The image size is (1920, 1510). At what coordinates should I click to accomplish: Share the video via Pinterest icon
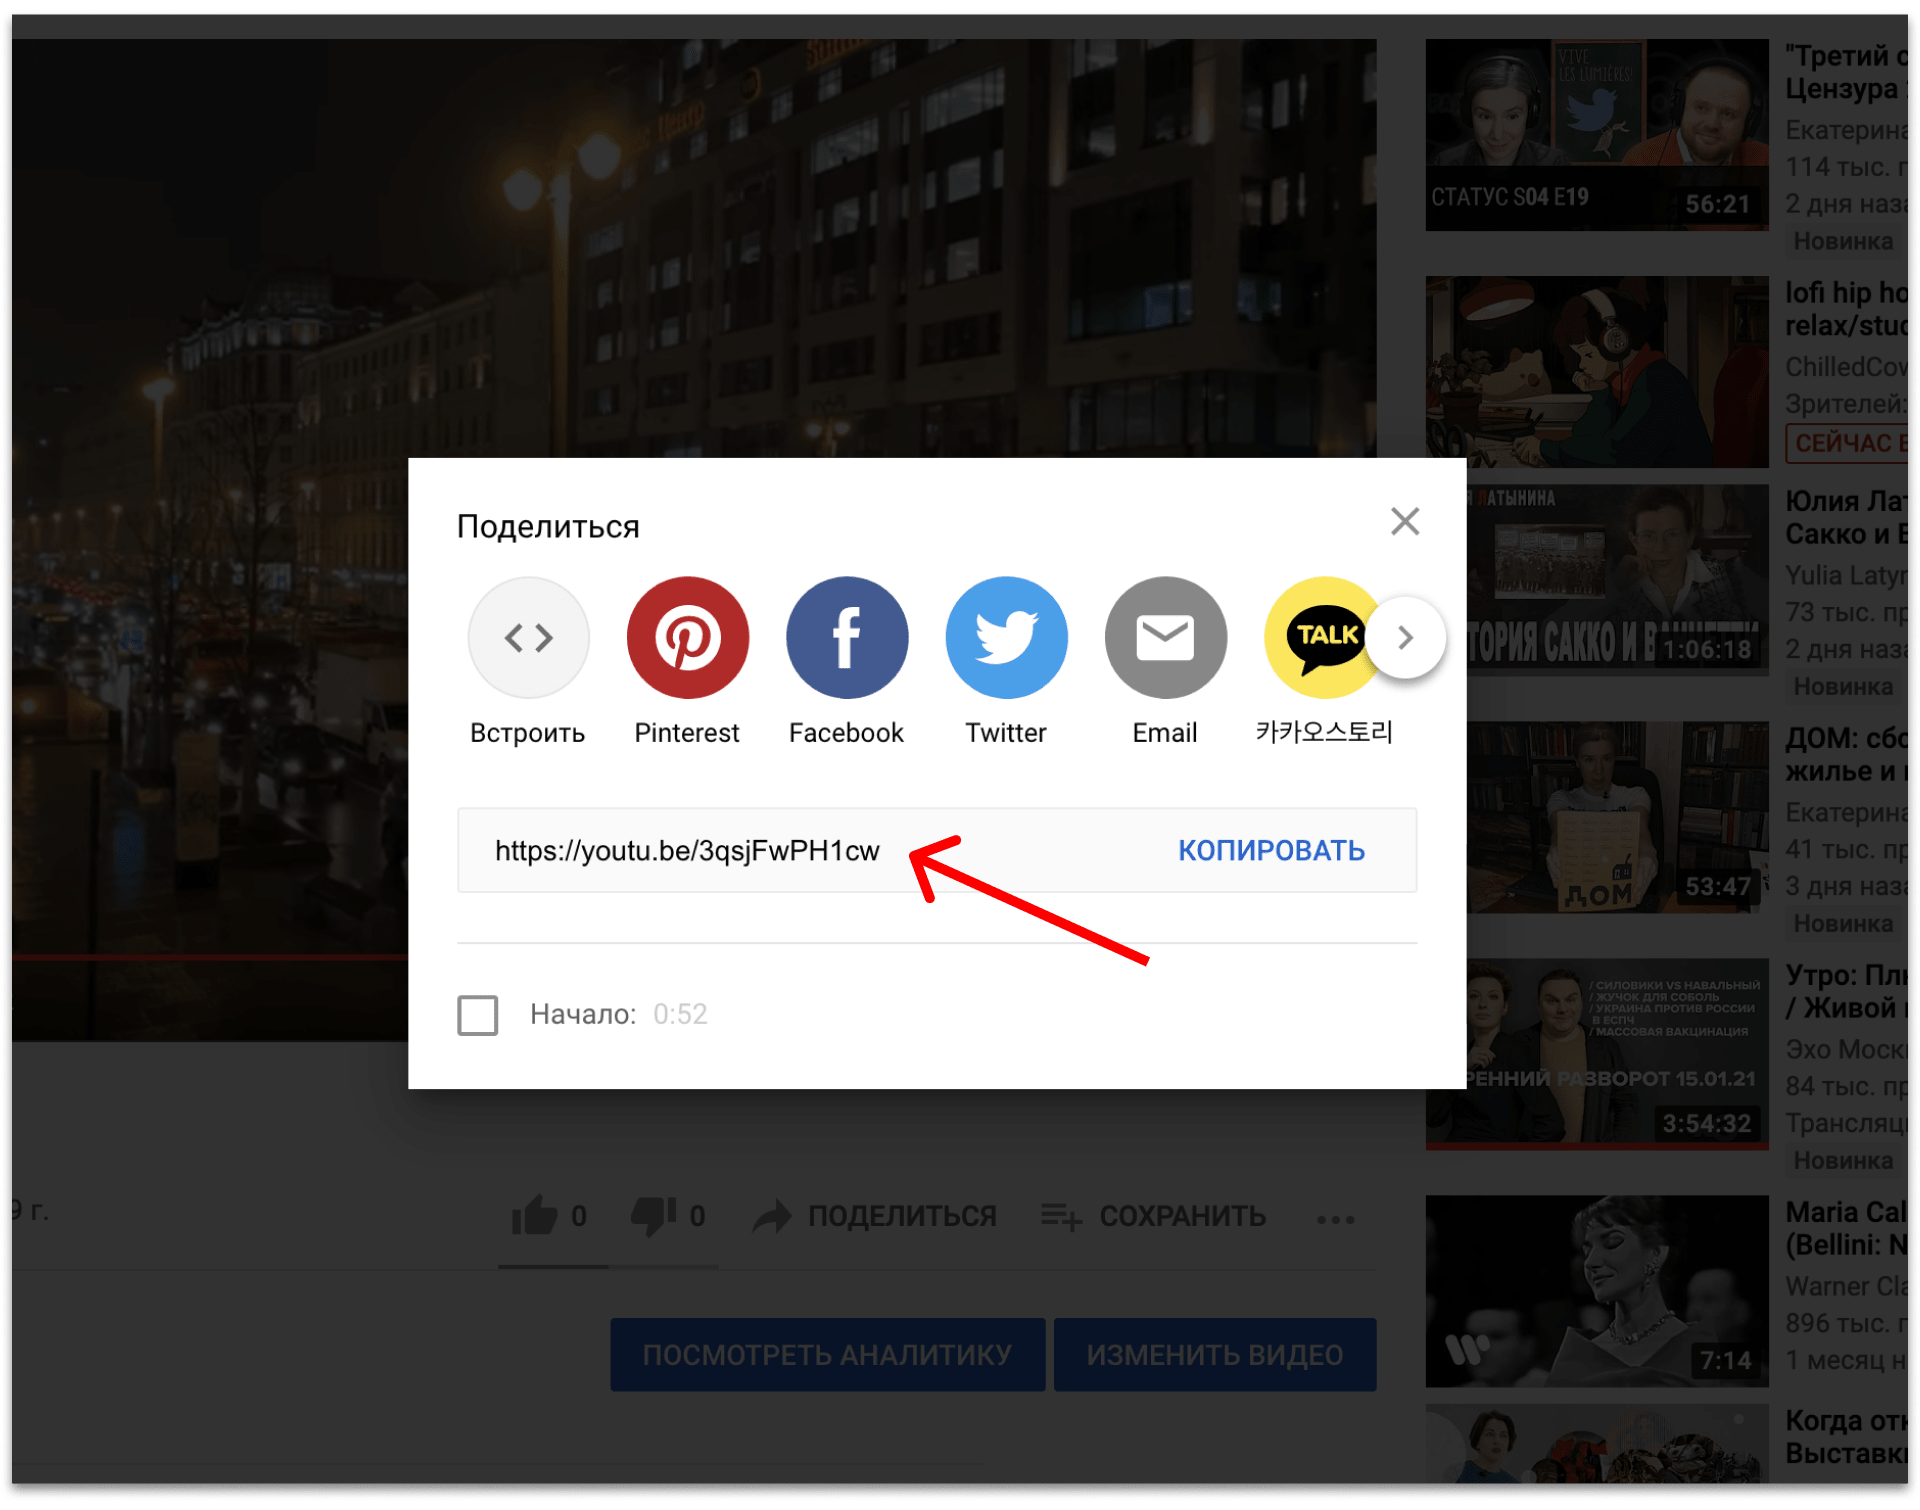(687, 637)
